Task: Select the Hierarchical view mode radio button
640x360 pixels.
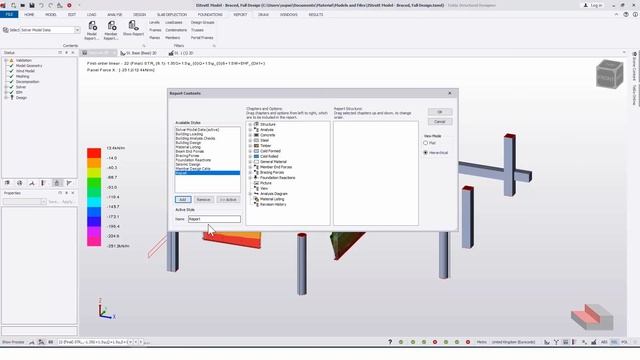Action: tap(426, 153)
